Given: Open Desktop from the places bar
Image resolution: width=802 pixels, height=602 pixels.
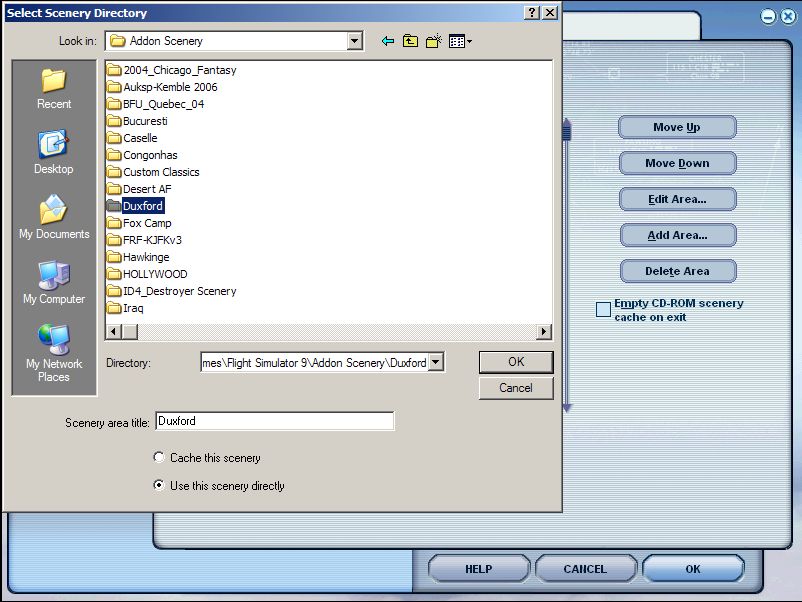Looking at the screenshot, I should coord(54,153).
